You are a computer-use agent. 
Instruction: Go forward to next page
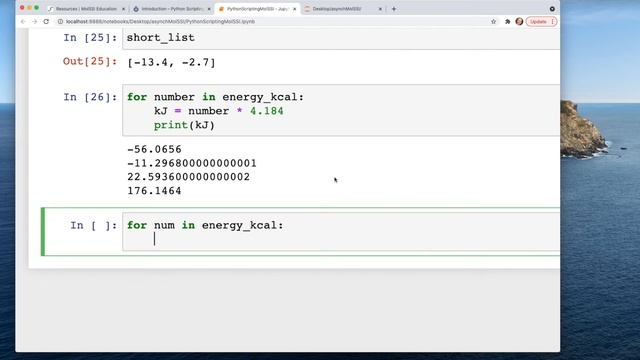click(x=34, y=21)
